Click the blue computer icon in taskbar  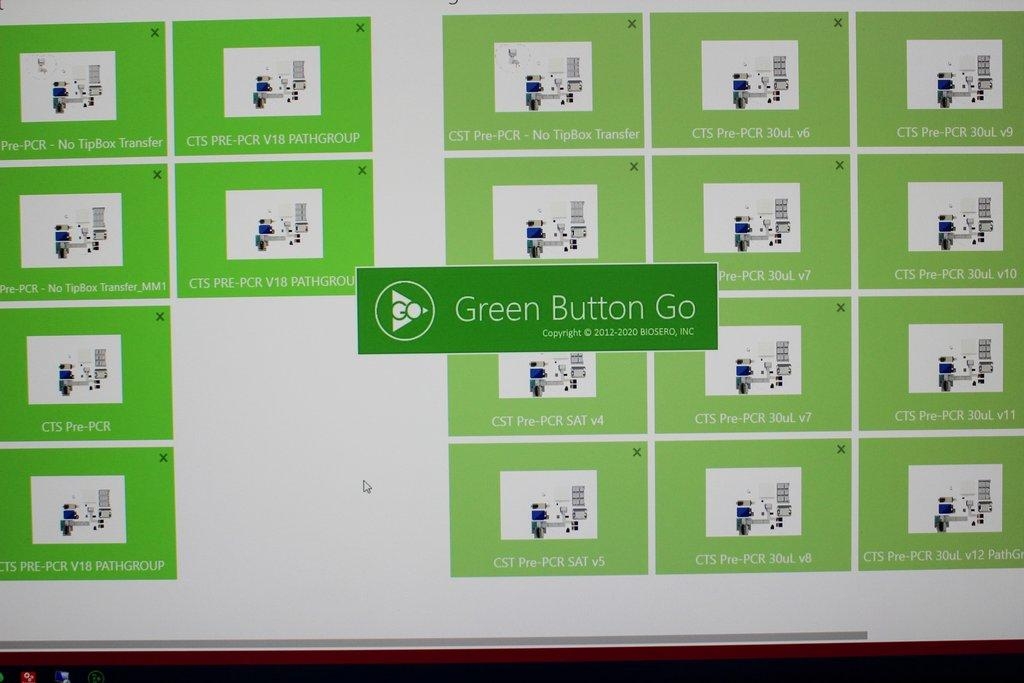[62, 677]
